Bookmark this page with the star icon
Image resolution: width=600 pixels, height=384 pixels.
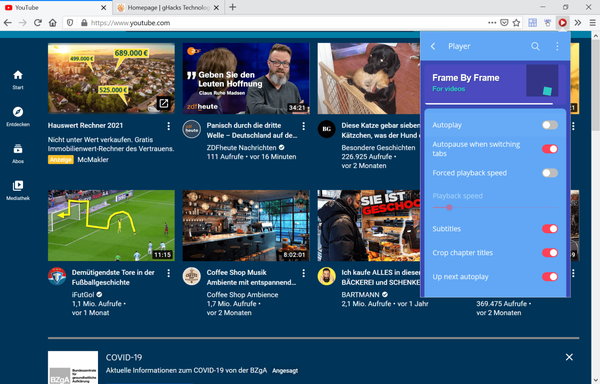(516, 23)
